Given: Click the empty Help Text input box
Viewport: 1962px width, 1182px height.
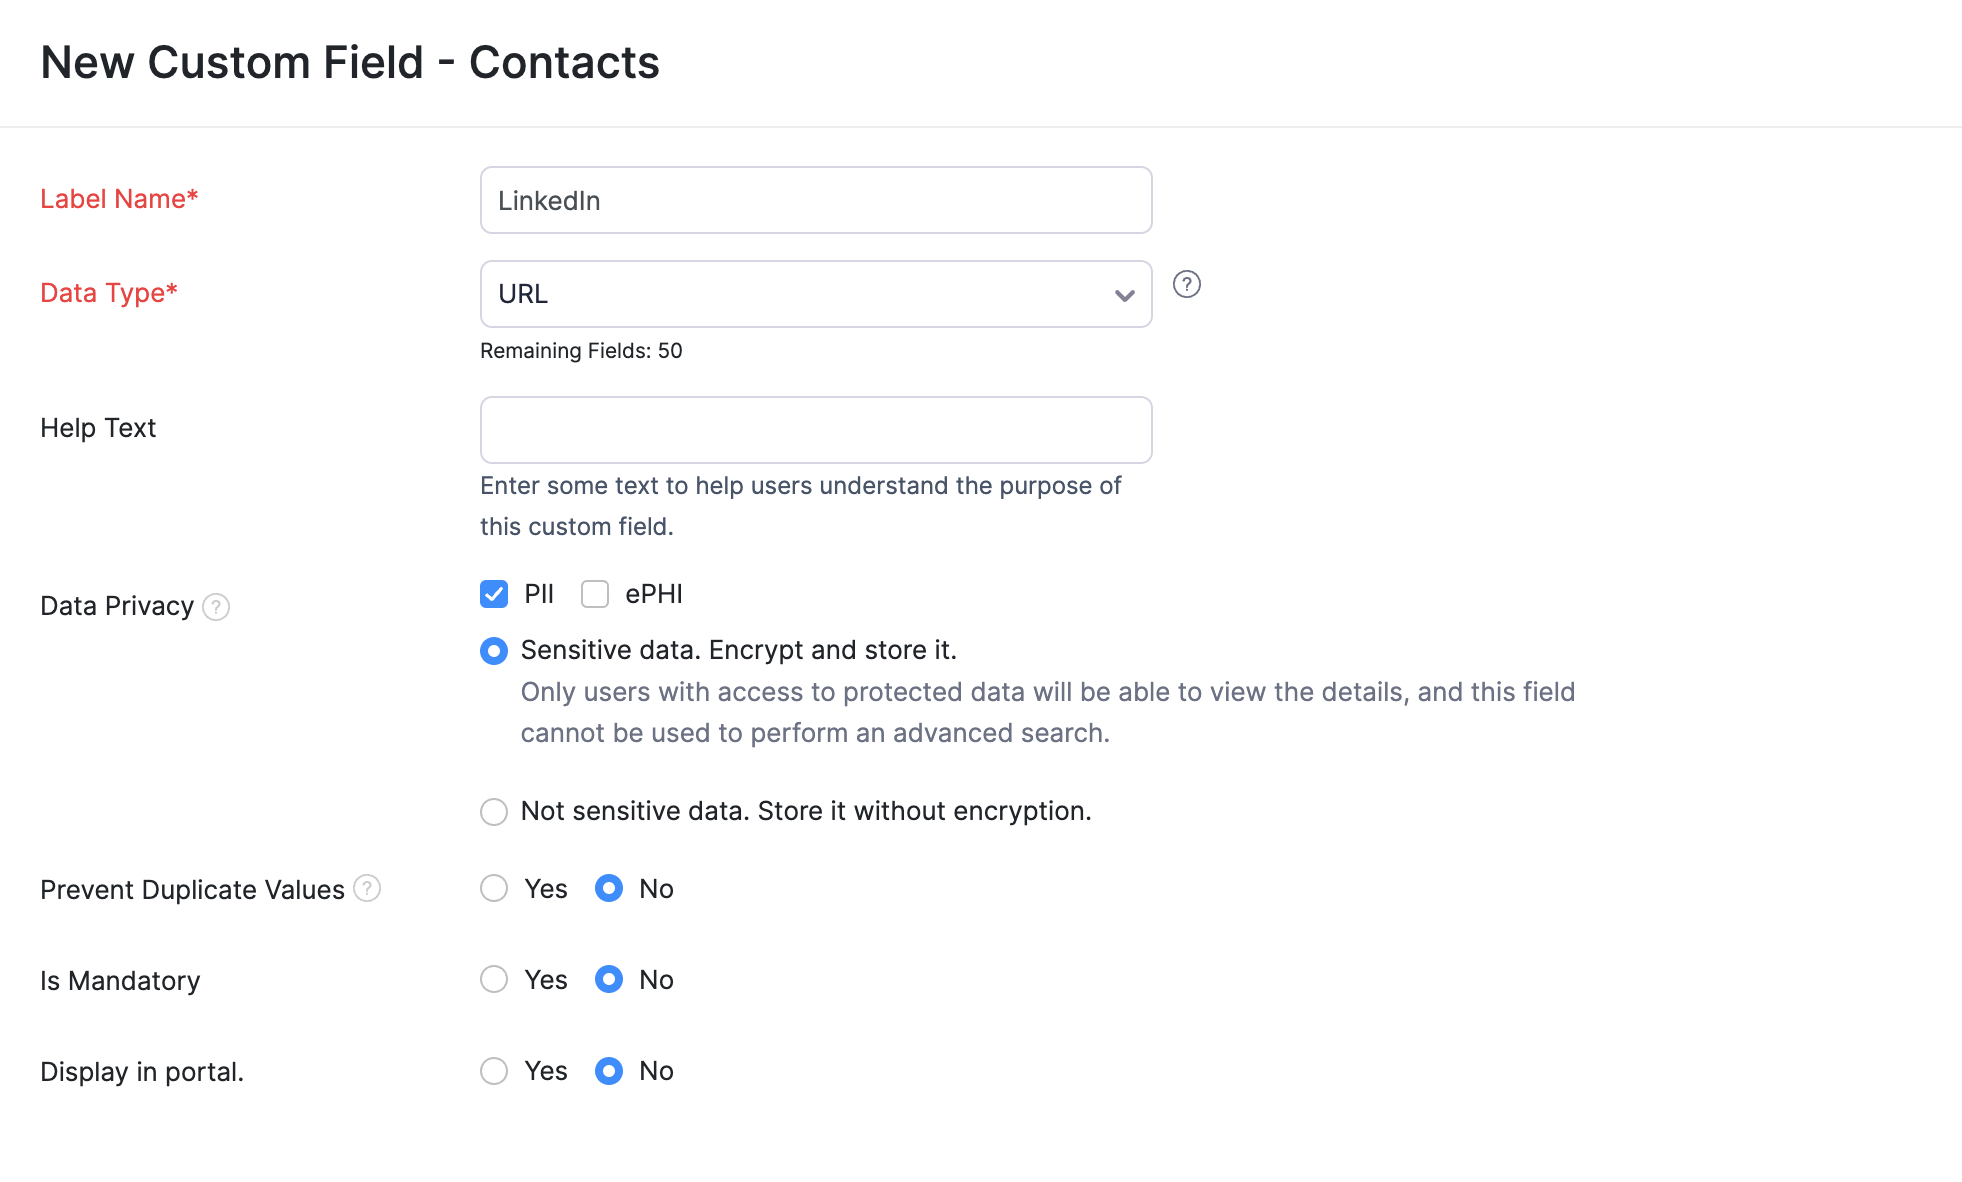Looking at the screenshot, I should coord(815,429).
